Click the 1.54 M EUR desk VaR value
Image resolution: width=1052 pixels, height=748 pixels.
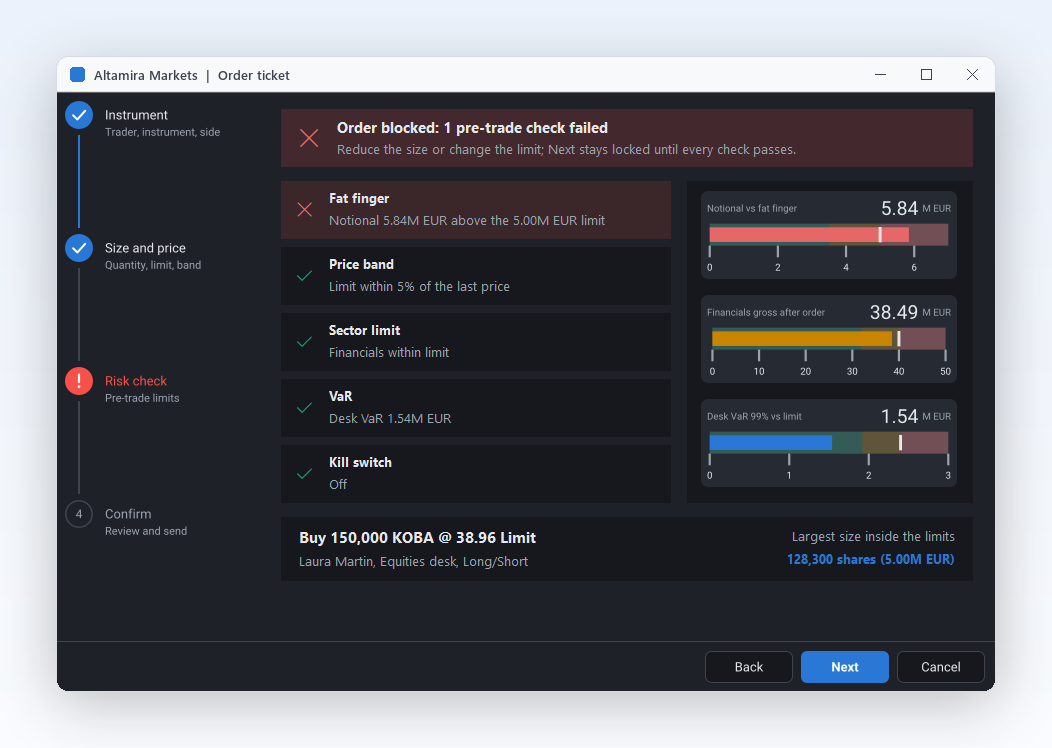click(916, 416)
